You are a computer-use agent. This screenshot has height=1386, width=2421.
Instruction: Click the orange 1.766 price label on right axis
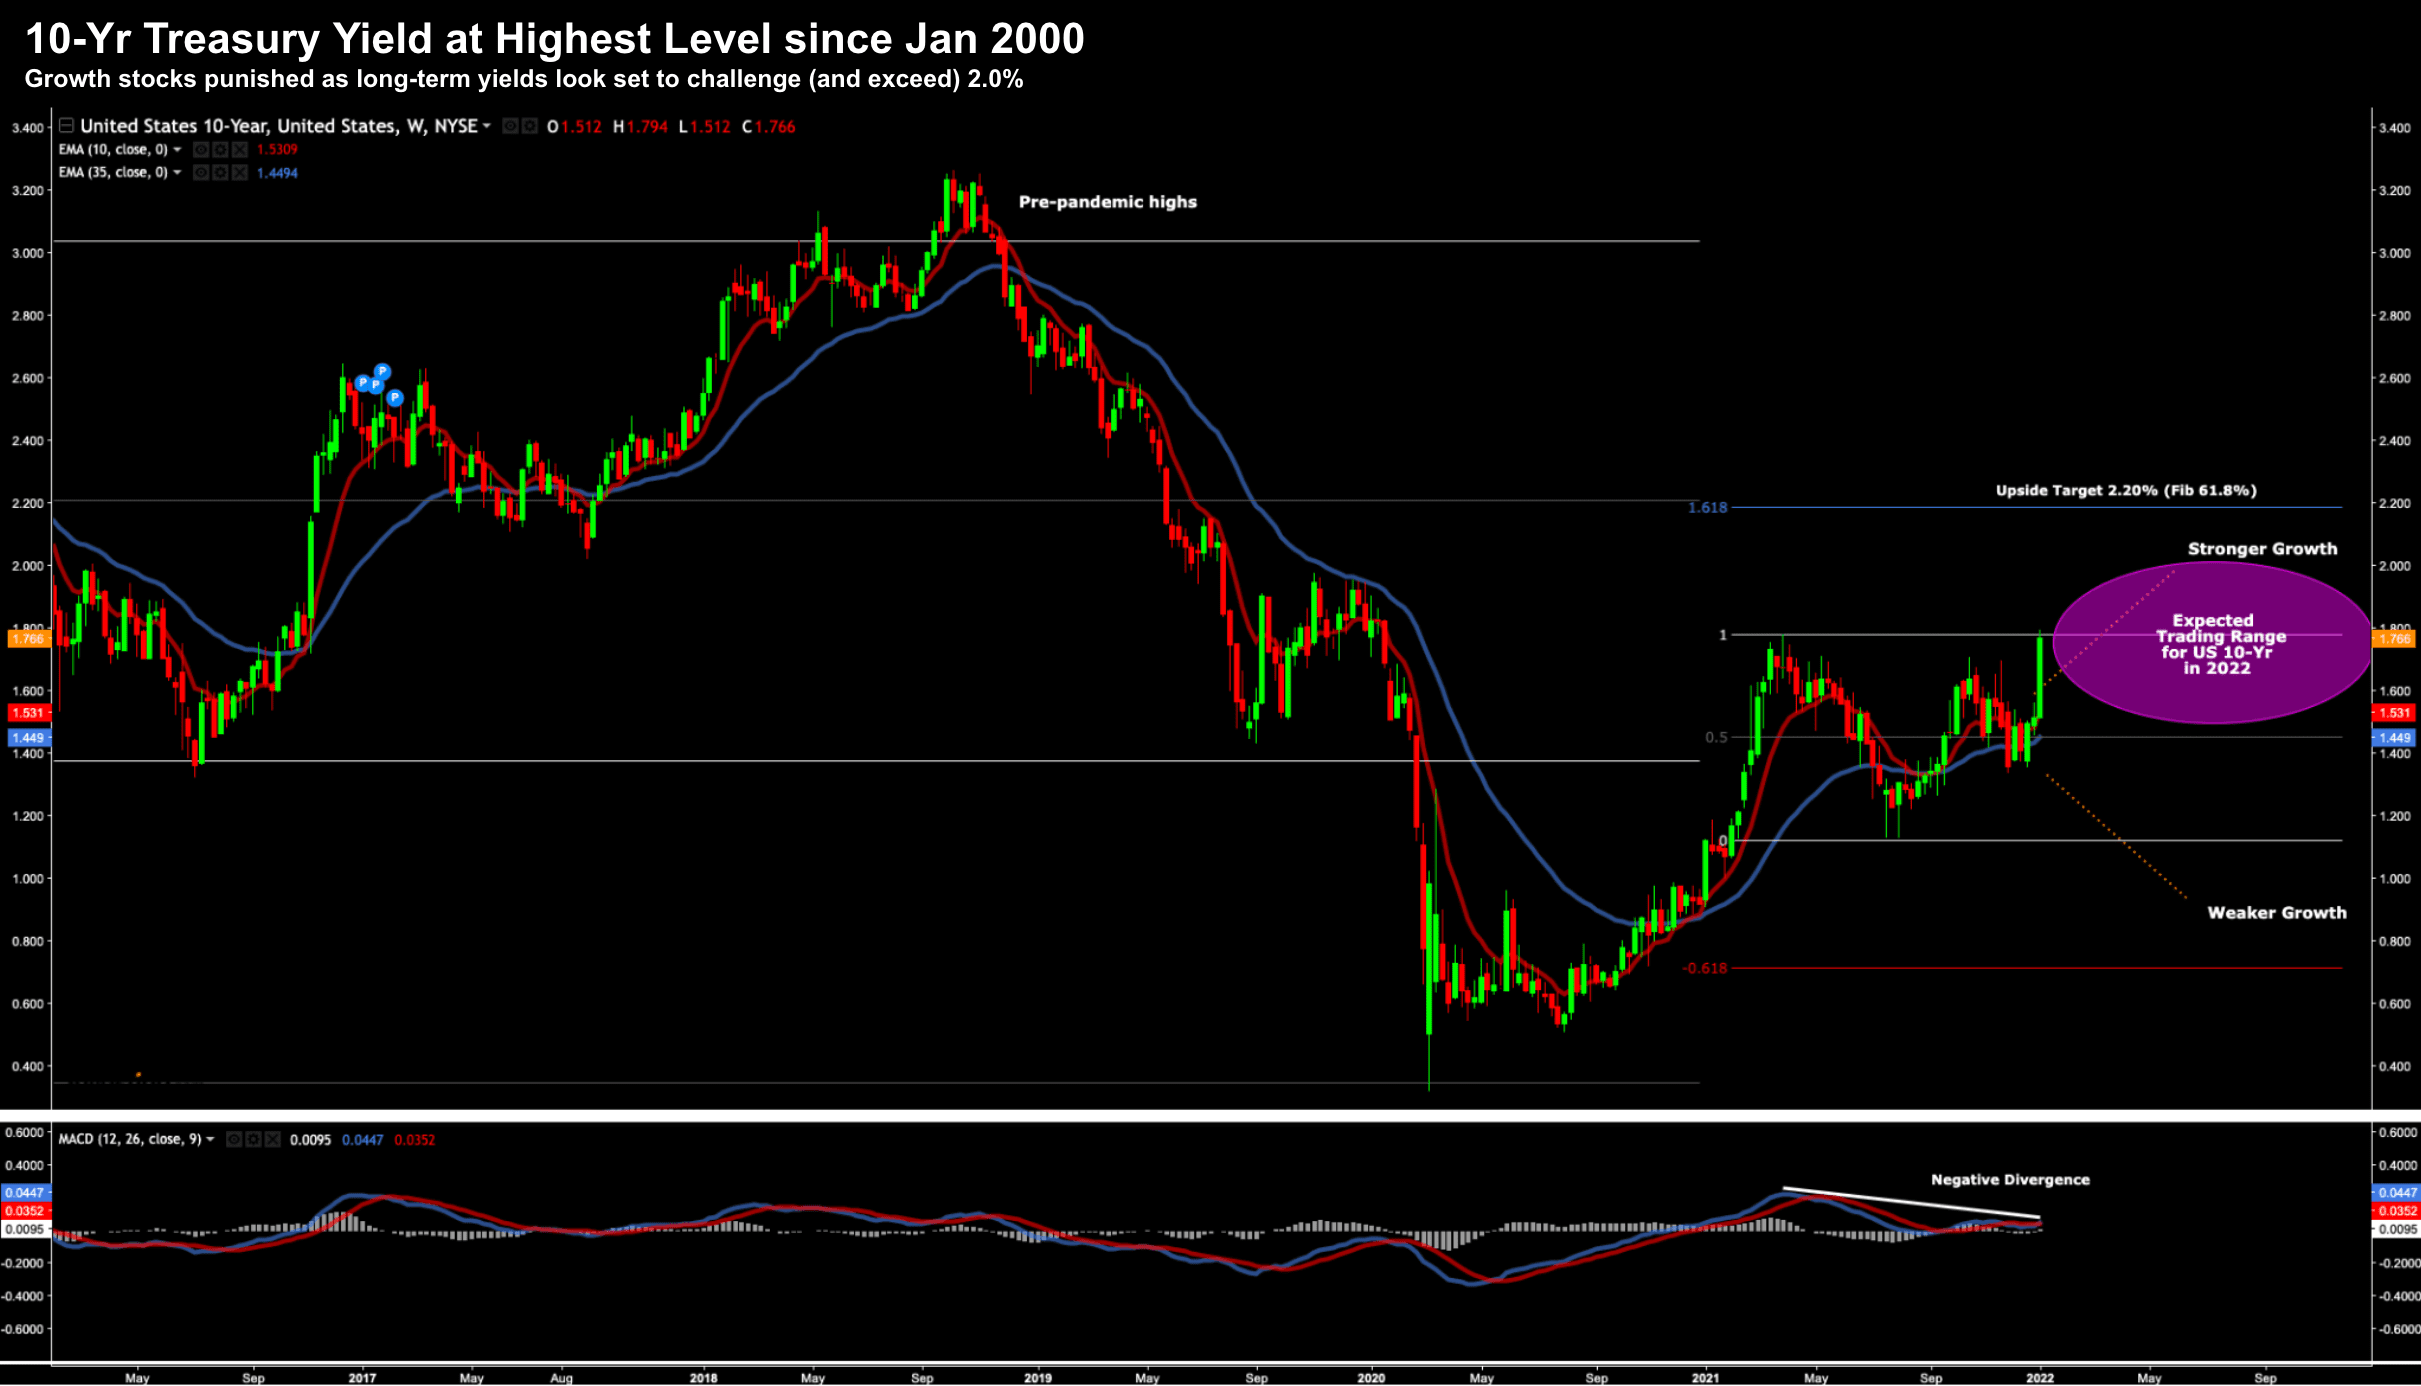2395,638
